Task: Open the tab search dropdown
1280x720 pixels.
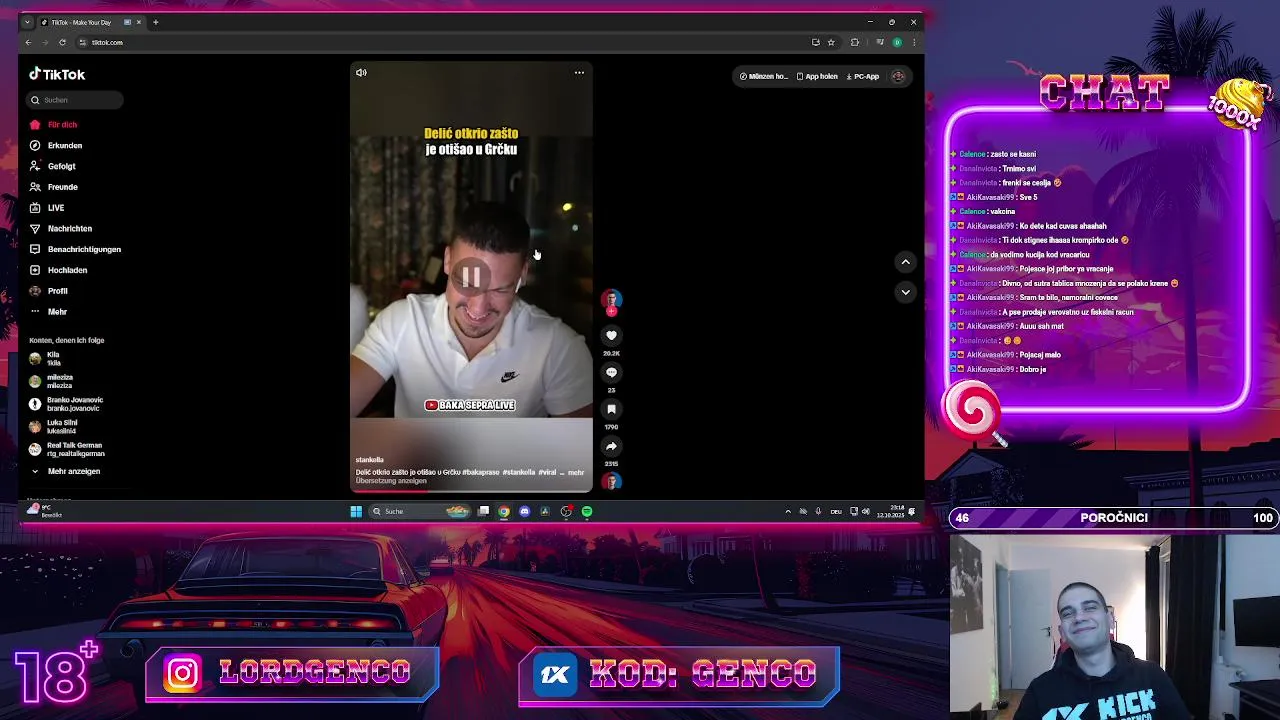Action: pyautogui.click(x=27, y=22)
